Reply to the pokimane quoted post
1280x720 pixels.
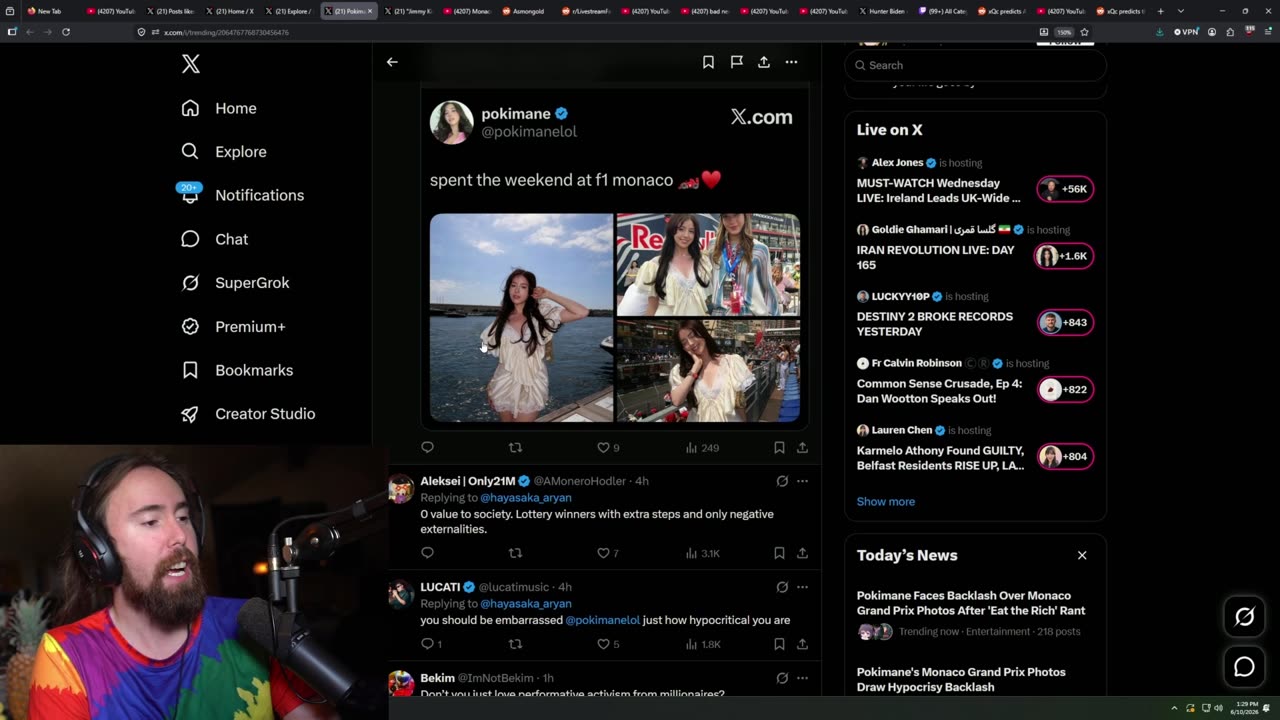tap(427, 448)
